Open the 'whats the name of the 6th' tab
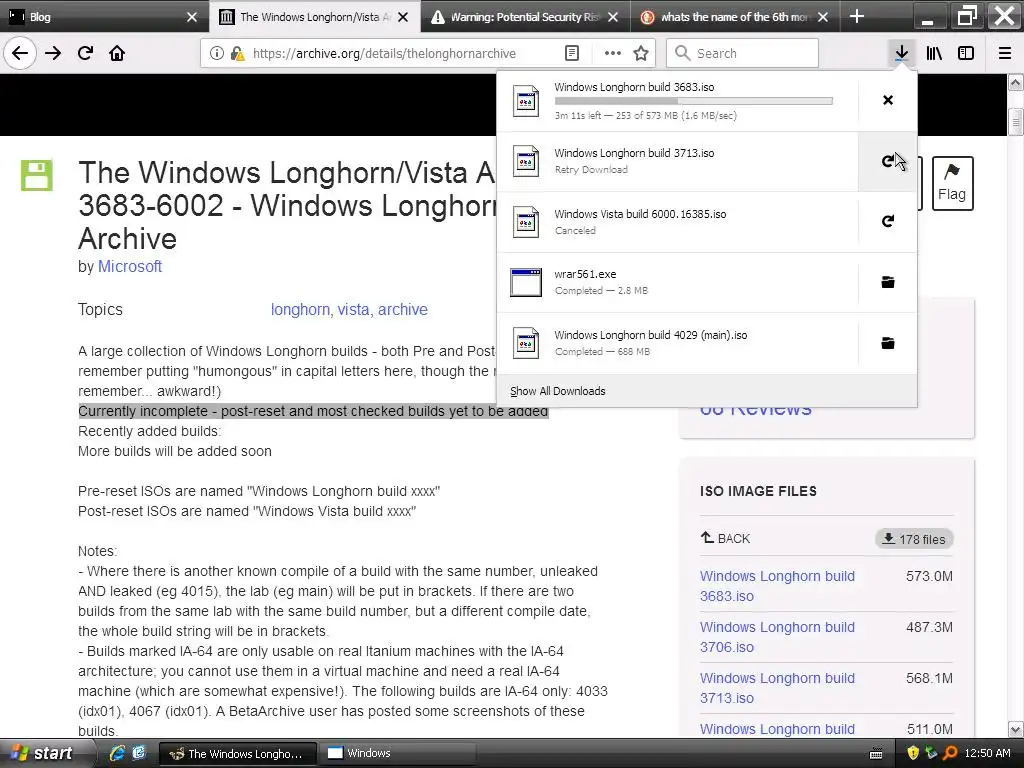Screen dimensions: 1024x768 click(x=736, y=17)
